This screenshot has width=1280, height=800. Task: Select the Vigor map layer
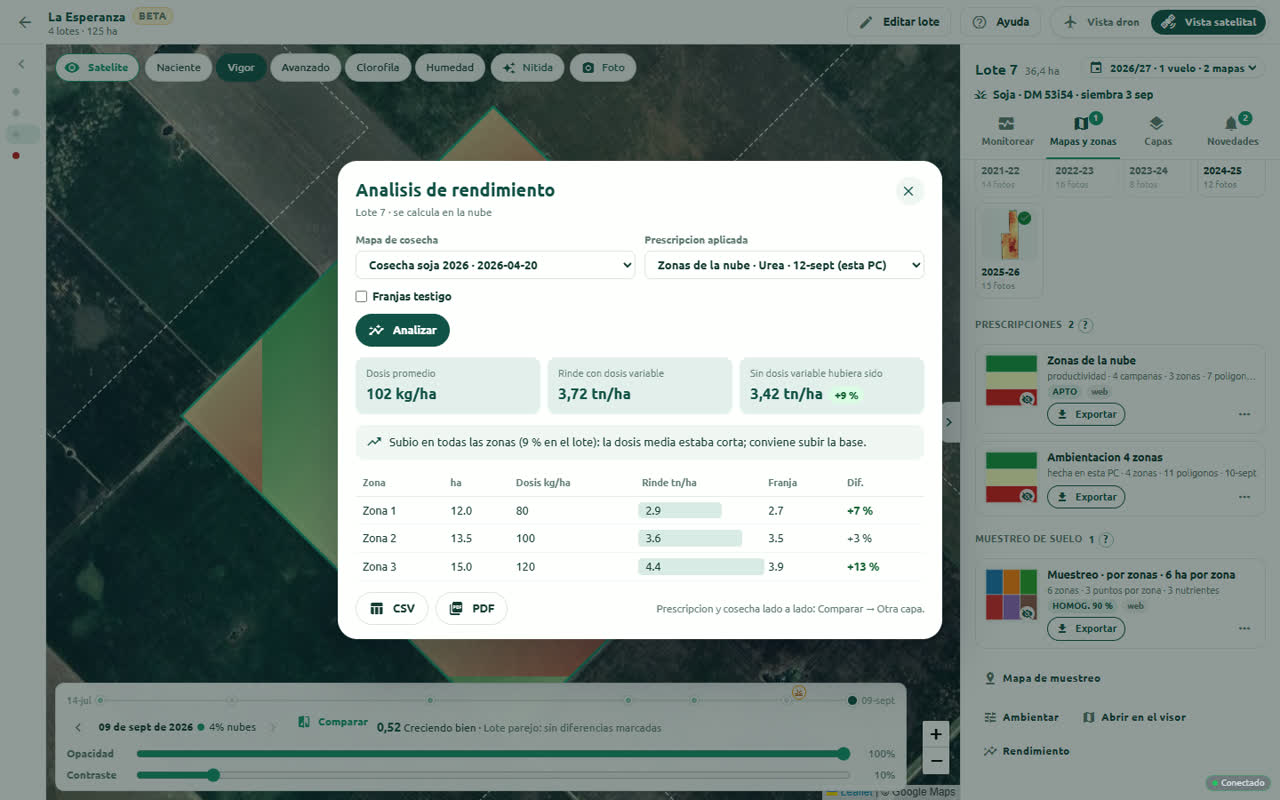tap(241, 68)
